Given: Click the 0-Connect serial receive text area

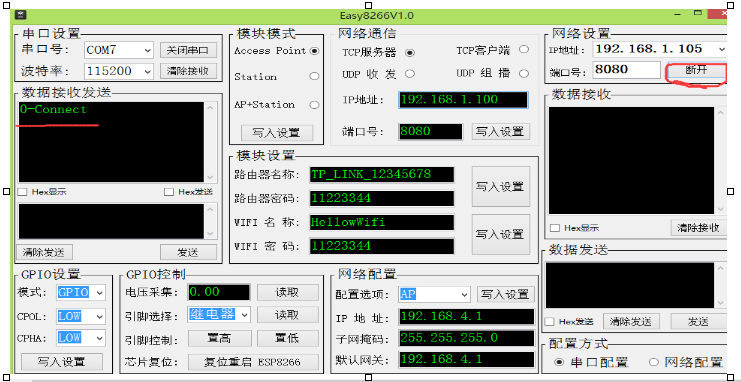Looking at the screenshot, I should 111,142.
